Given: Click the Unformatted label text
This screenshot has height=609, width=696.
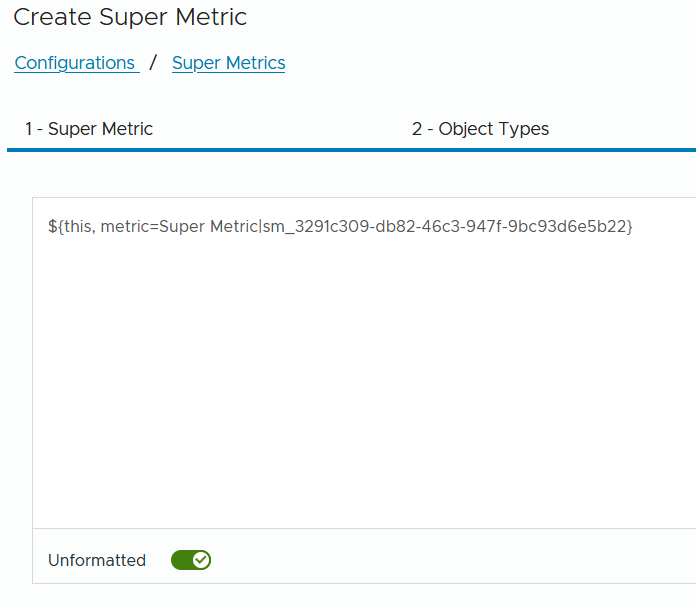Looking at the screenshot, I should pos(97,560).
